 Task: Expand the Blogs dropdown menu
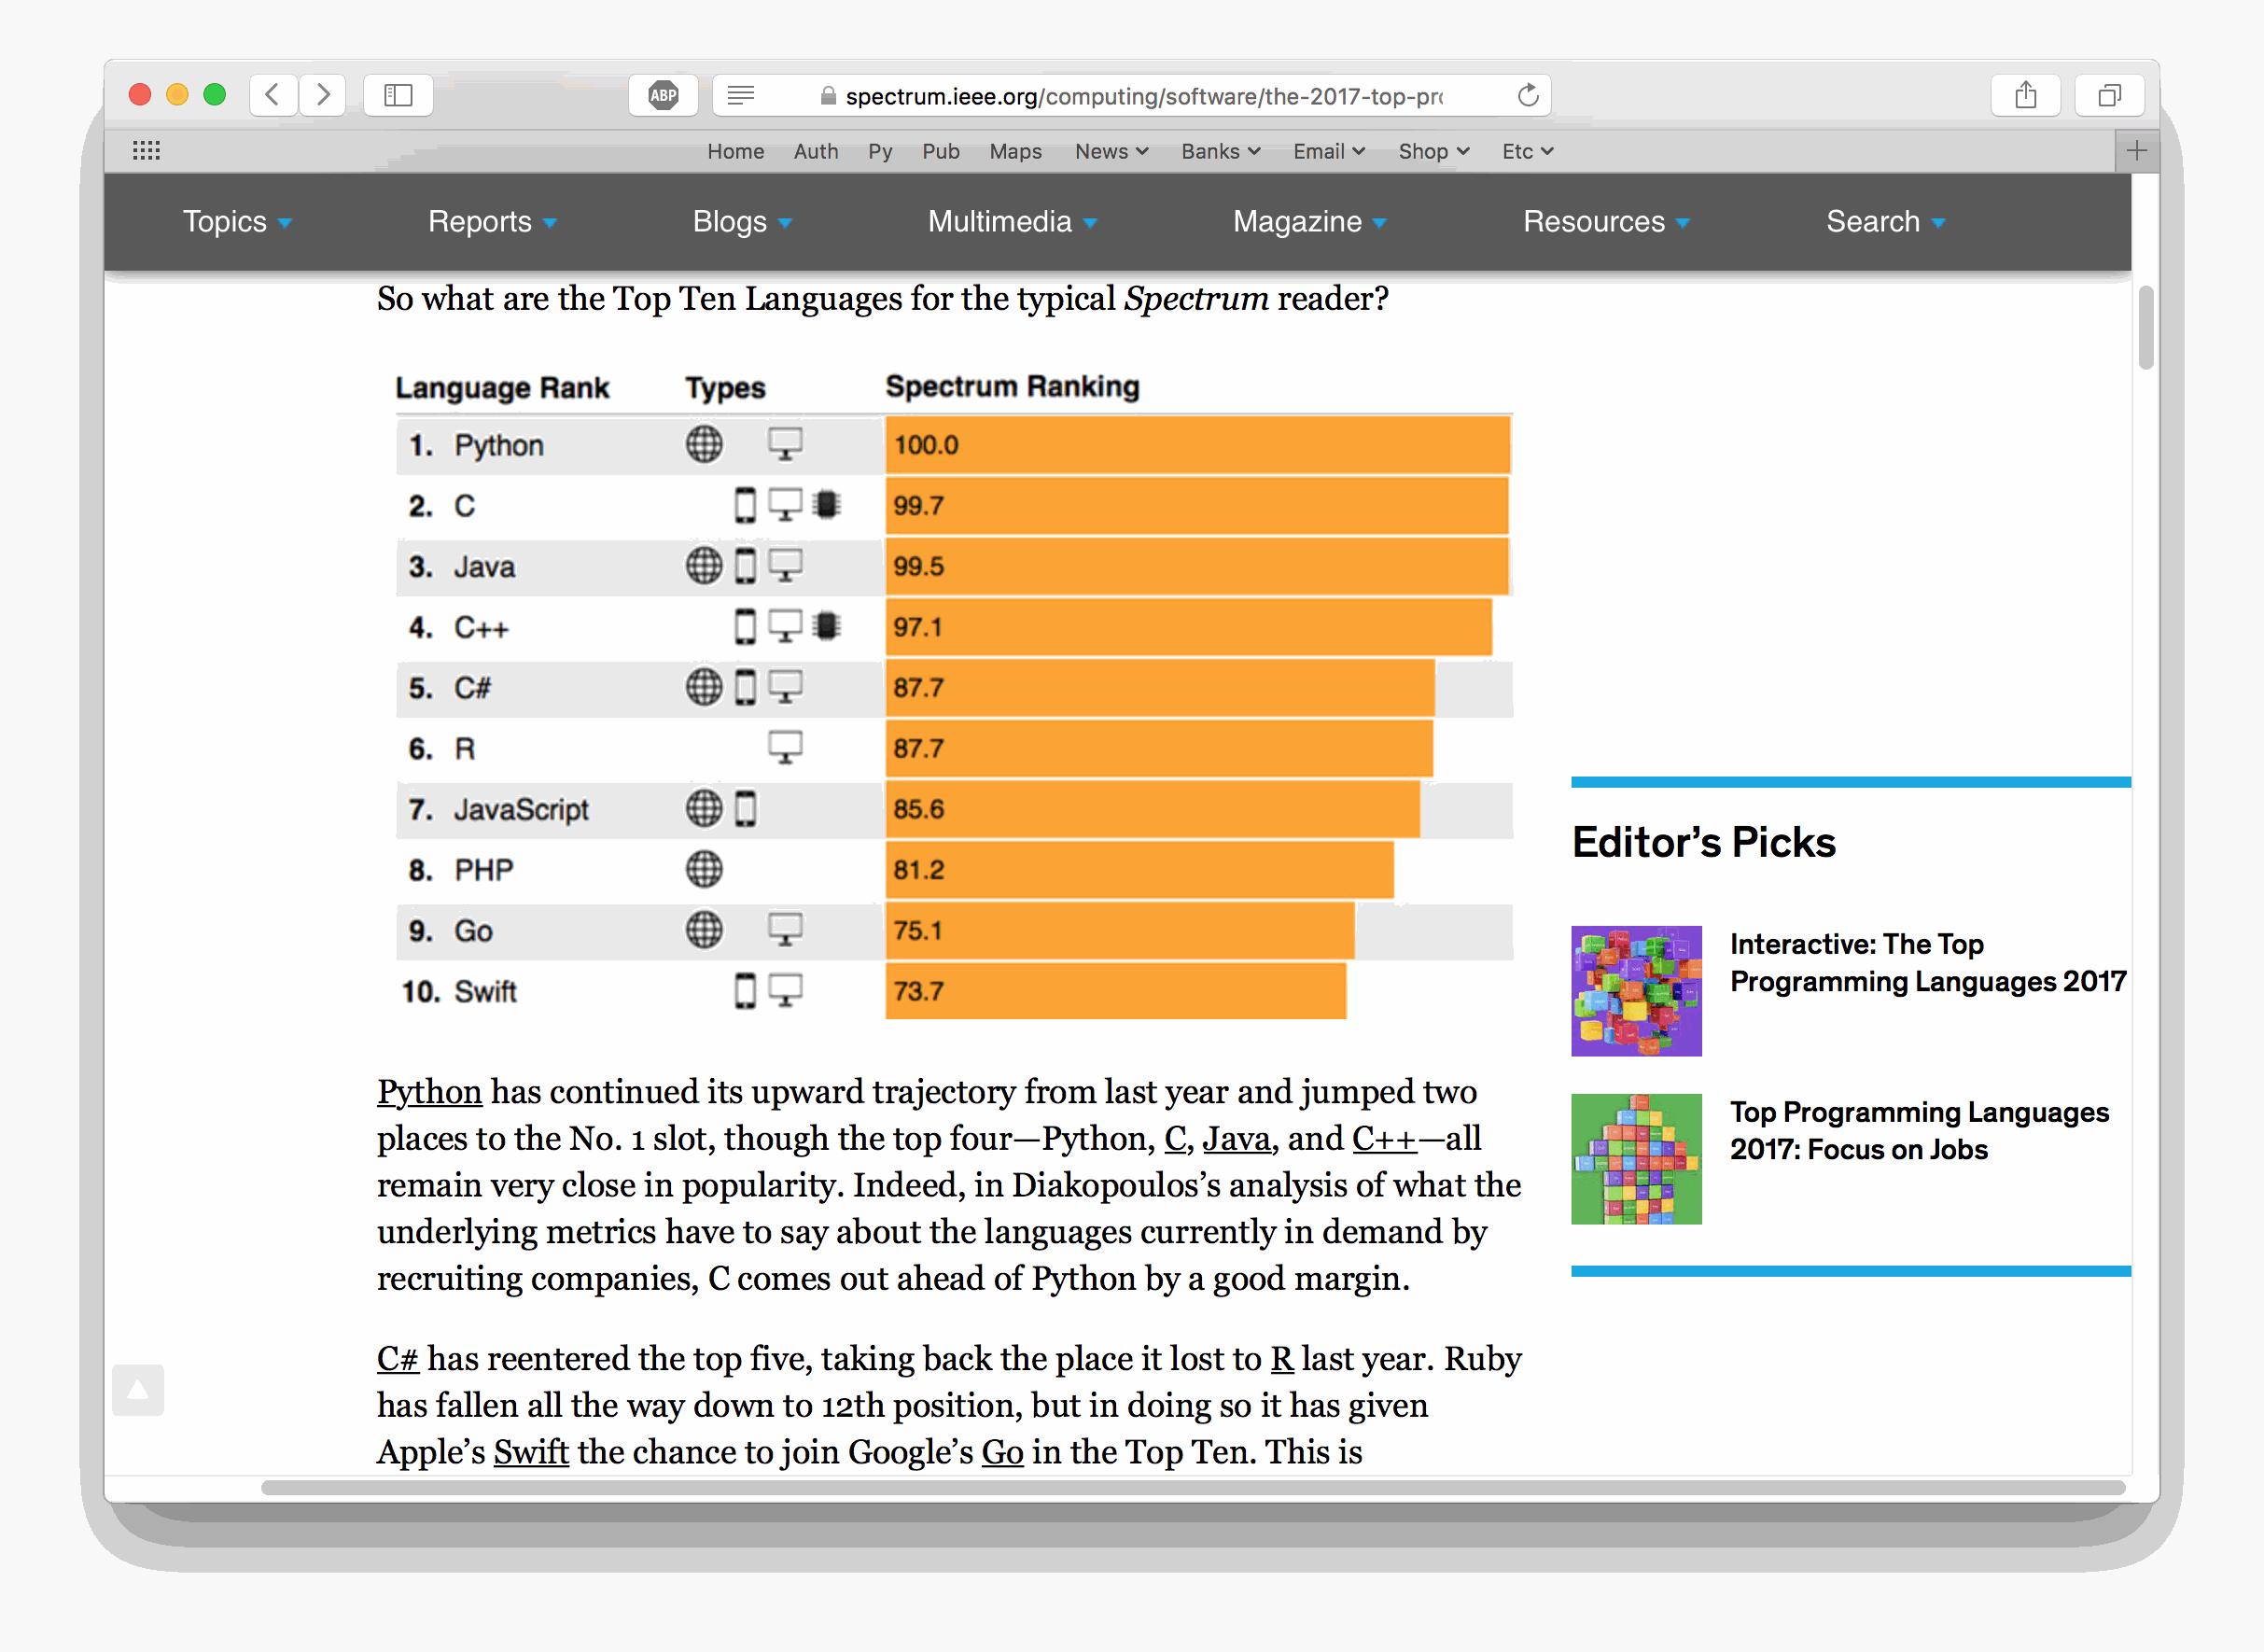click(x=742, y=221)
